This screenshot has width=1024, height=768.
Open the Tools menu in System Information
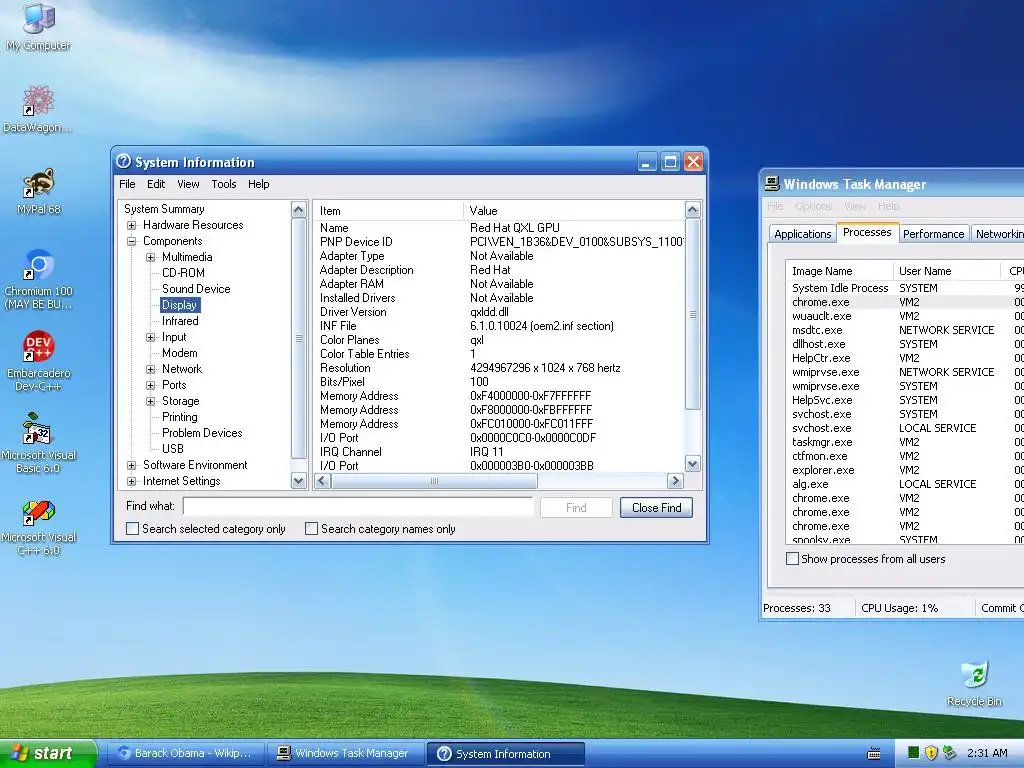point(223,184)
